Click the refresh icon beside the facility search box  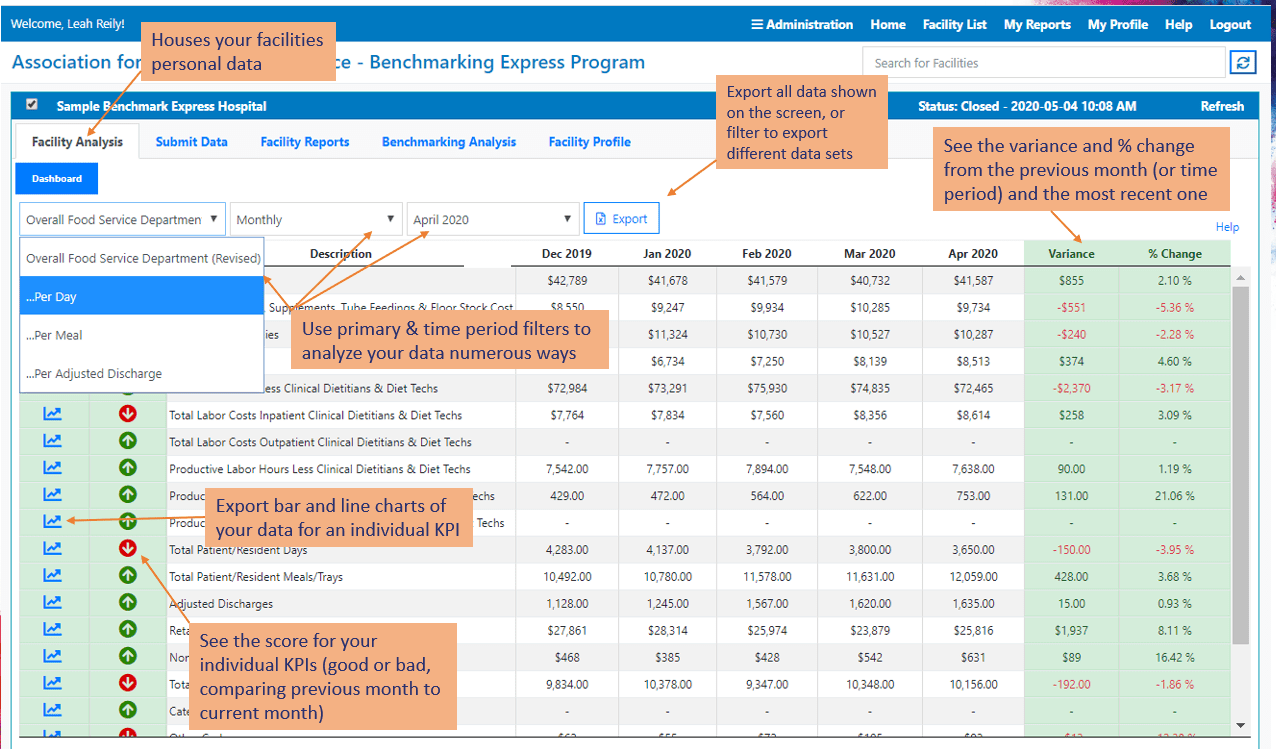point(1241,62)
